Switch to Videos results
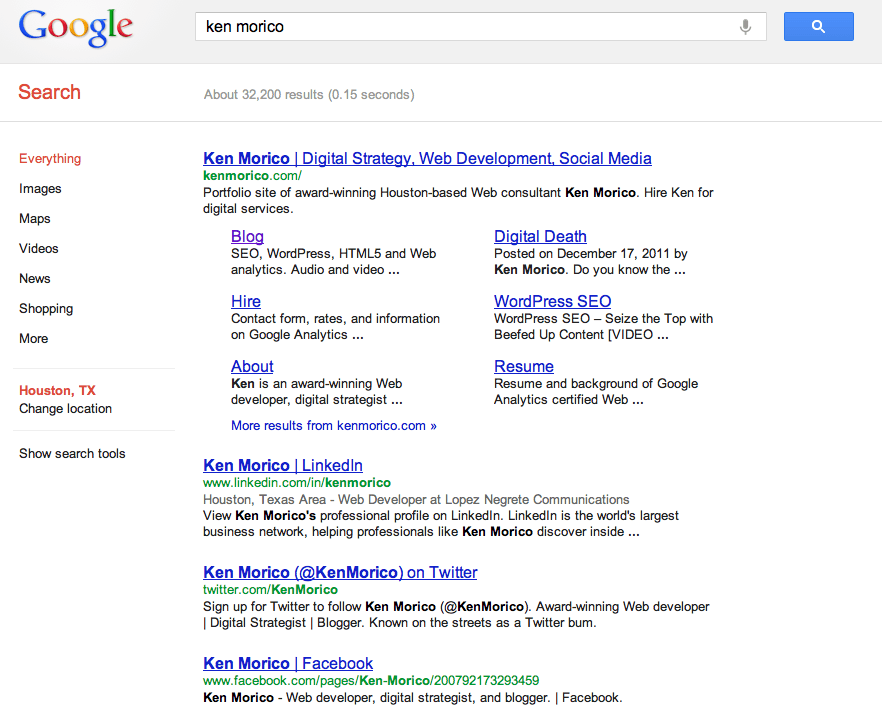882x715 pixels. point(38,248)
